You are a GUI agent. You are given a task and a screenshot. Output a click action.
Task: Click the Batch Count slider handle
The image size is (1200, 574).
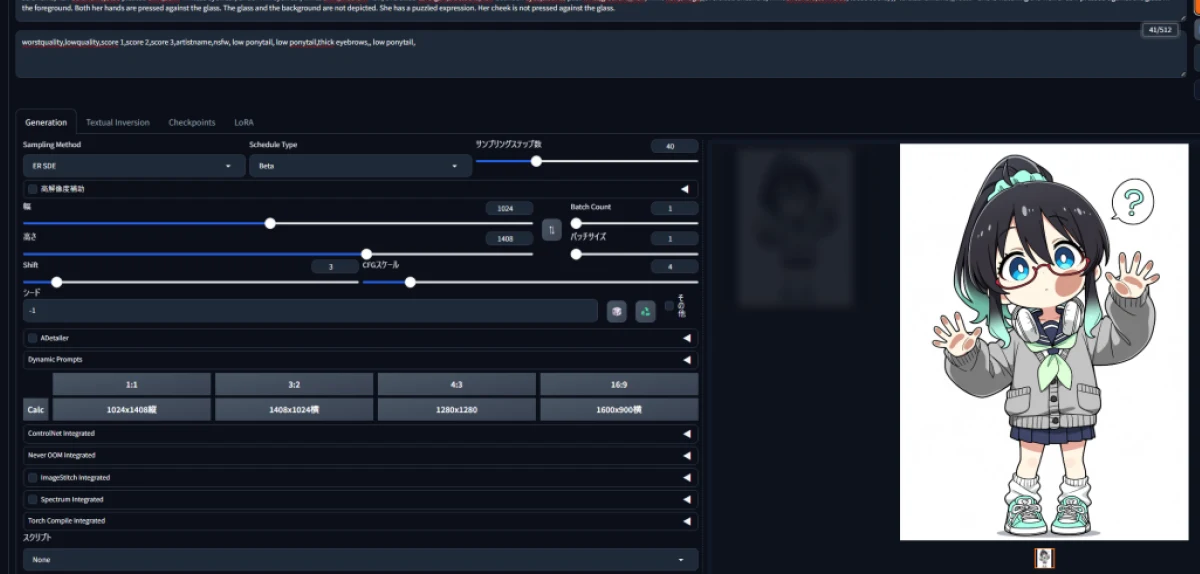click(576, 224)
